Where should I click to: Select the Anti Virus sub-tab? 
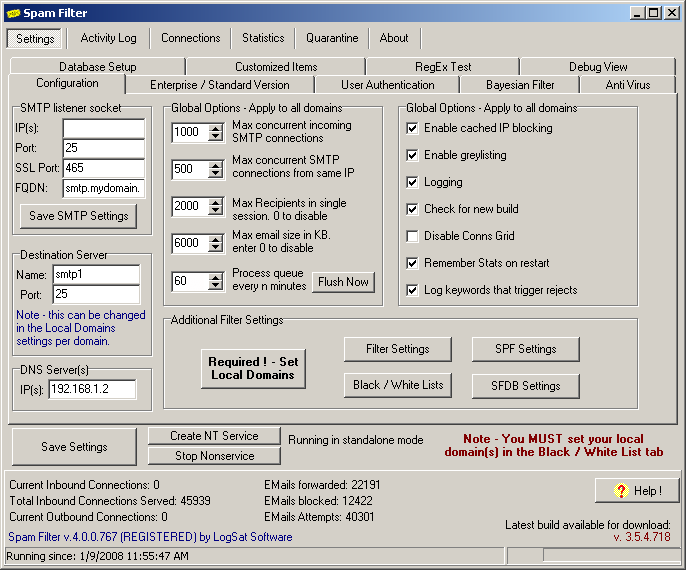[x=628, y=85]
